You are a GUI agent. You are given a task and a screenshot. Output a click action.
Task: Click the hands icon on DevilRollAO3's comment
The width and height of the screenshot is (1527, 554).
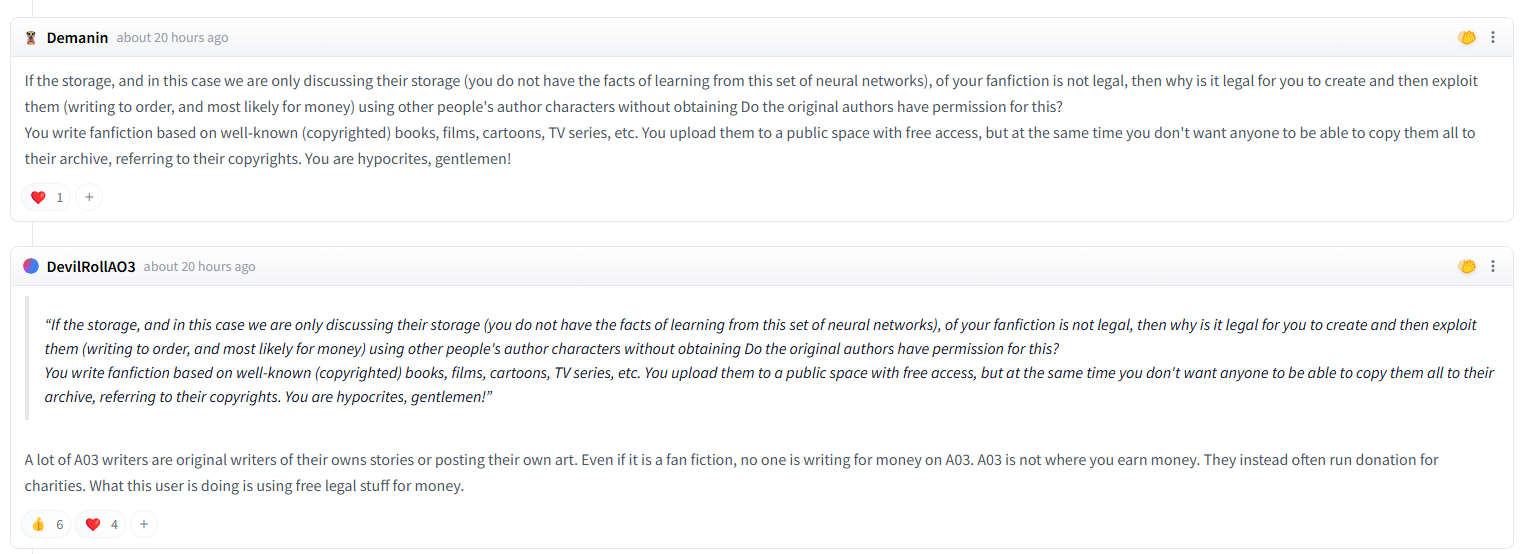(1467, 267)
